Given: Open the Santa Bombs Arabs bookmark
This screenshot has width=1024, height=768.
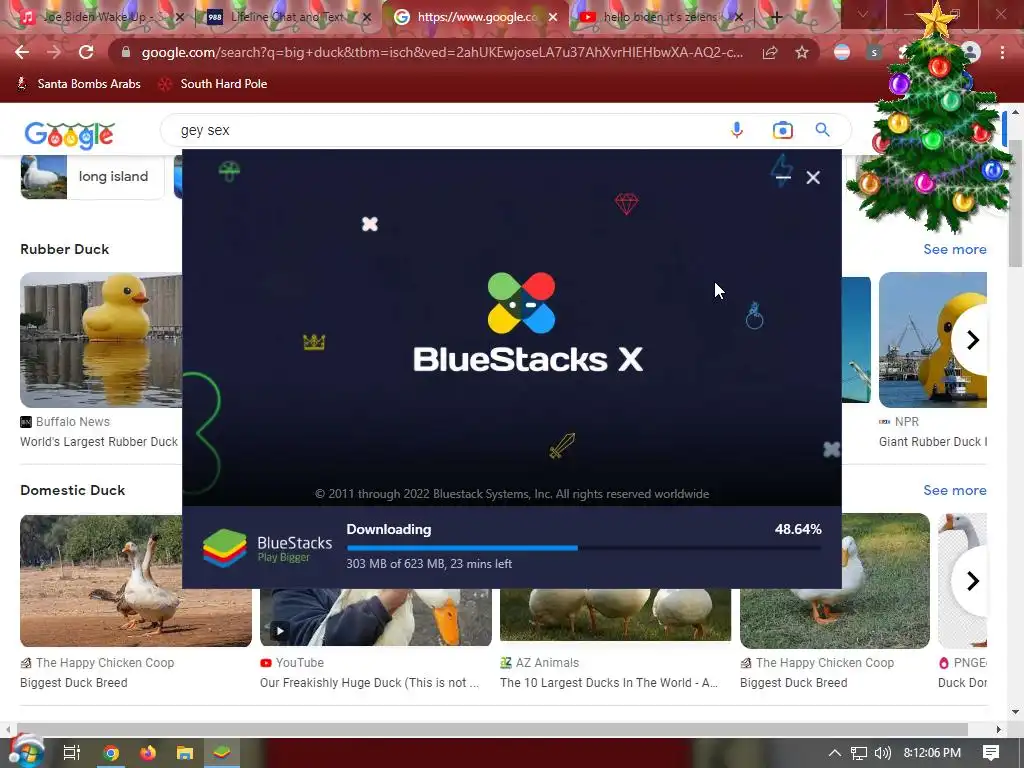Looking at the screenshot, I should click(78, 84).
